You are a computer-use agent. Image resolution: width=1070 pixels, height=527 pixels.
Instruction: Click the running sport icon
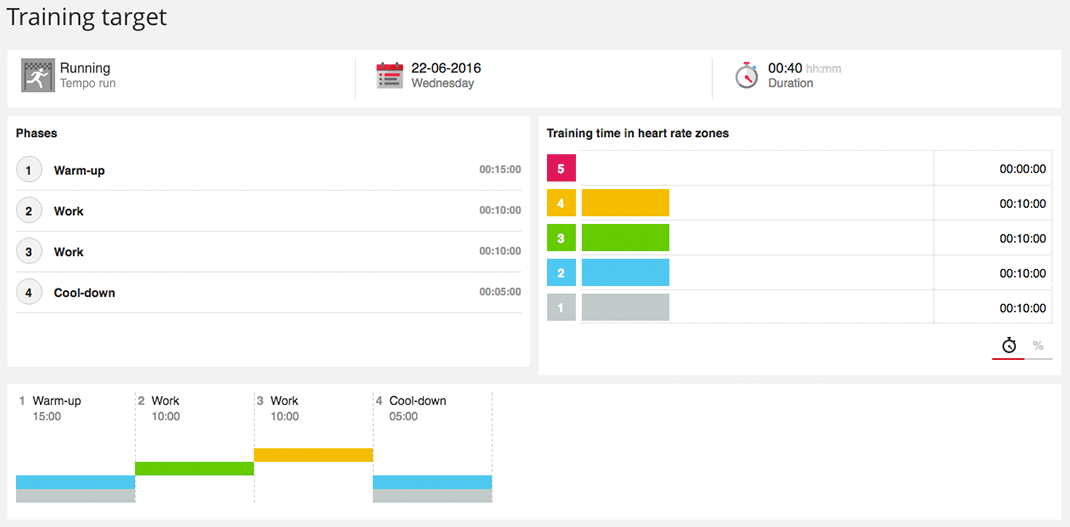(38, 75)
